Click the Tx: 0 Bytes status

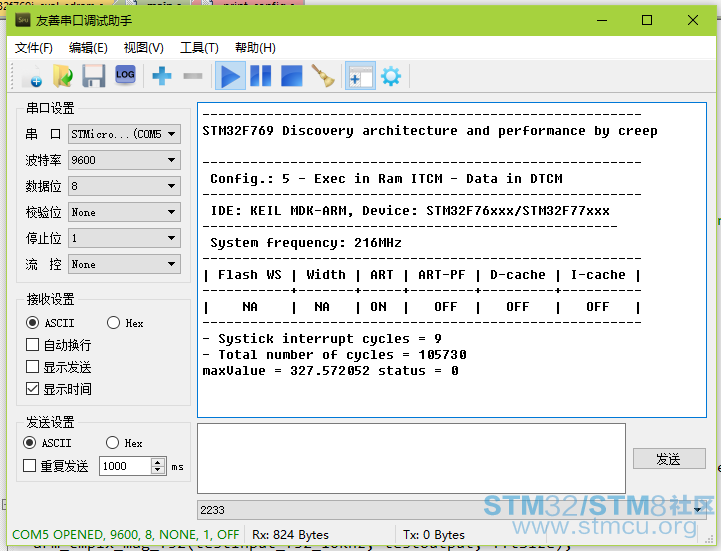click(x=434, y=535)
